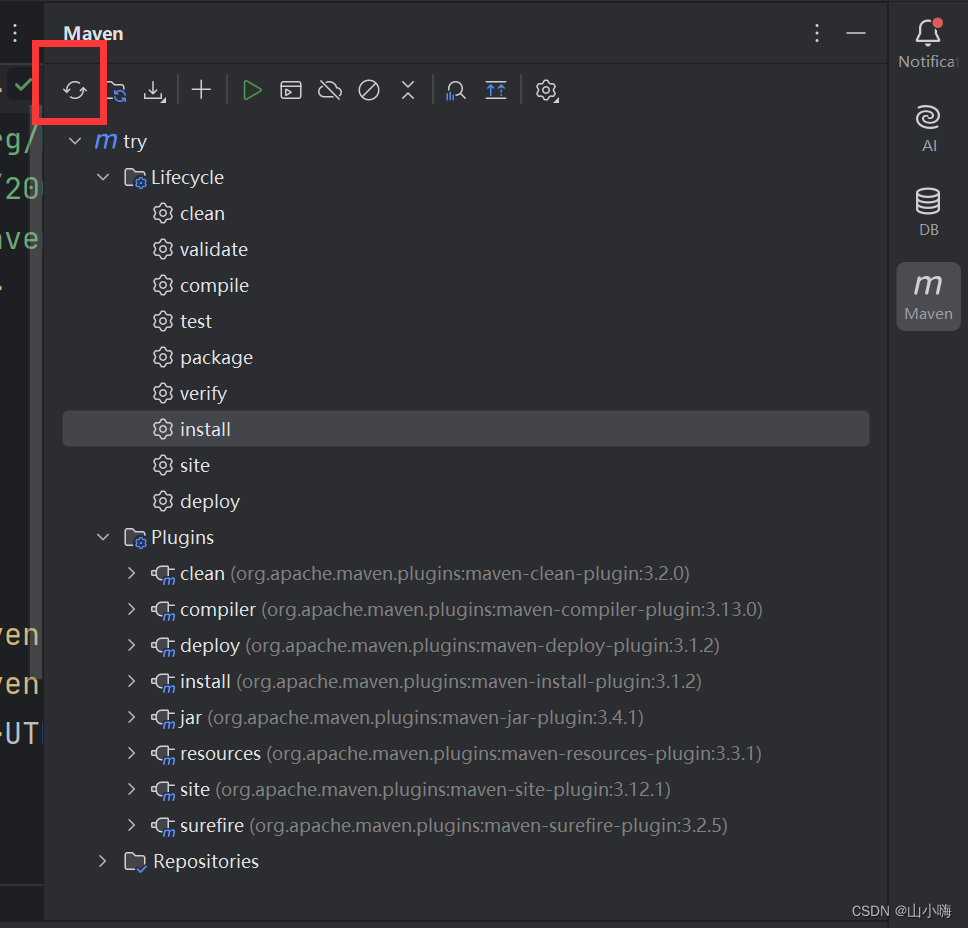Expand the Repositories folder
This screenshot has width=968, height=928.
[x=103, y=861]
